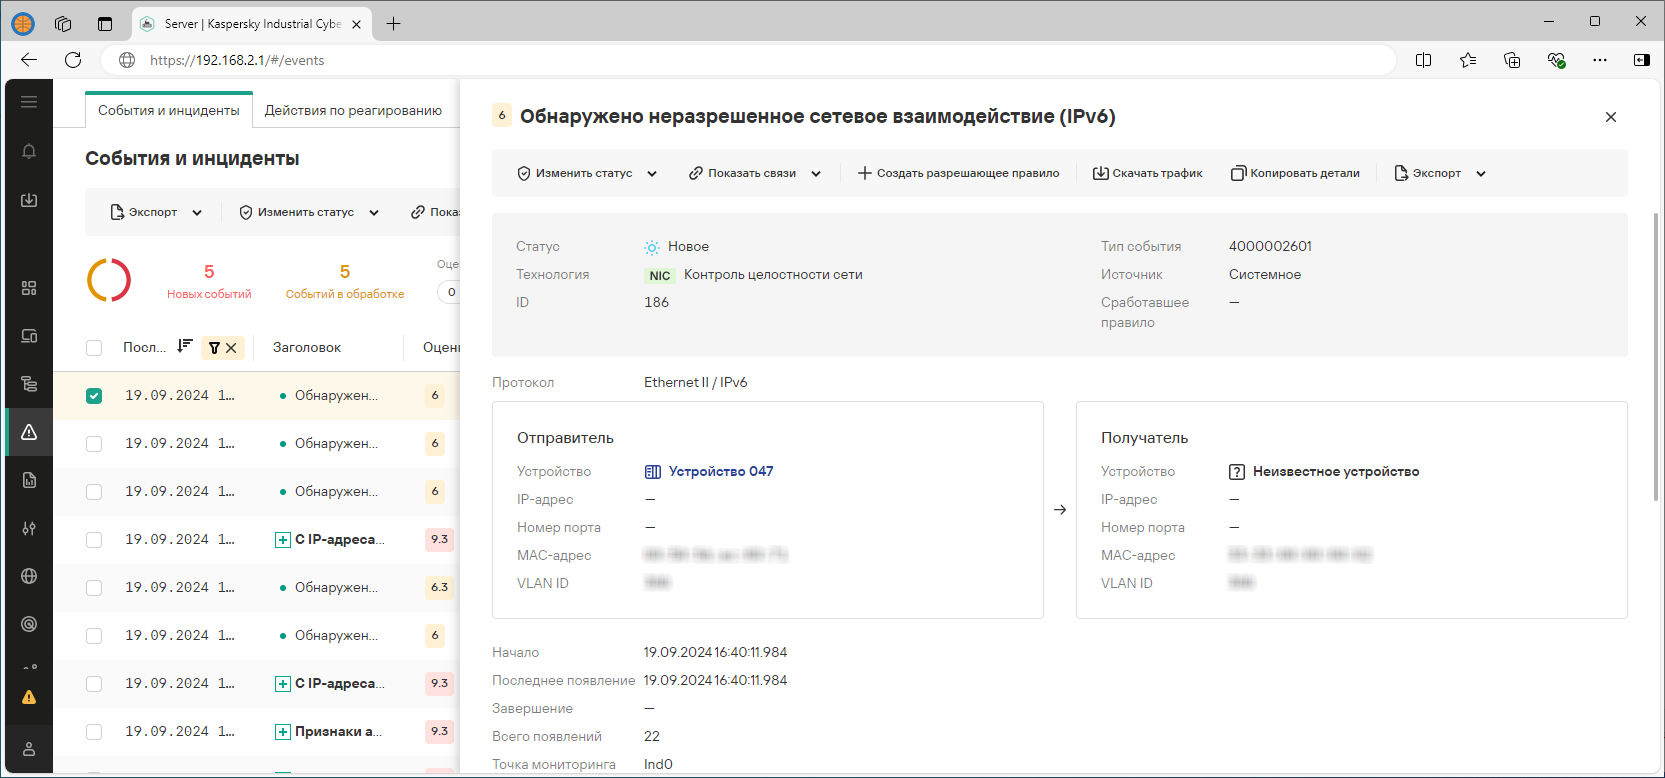
Task: Expand the first С IP-адреса incident row
Action: (283, 540)
